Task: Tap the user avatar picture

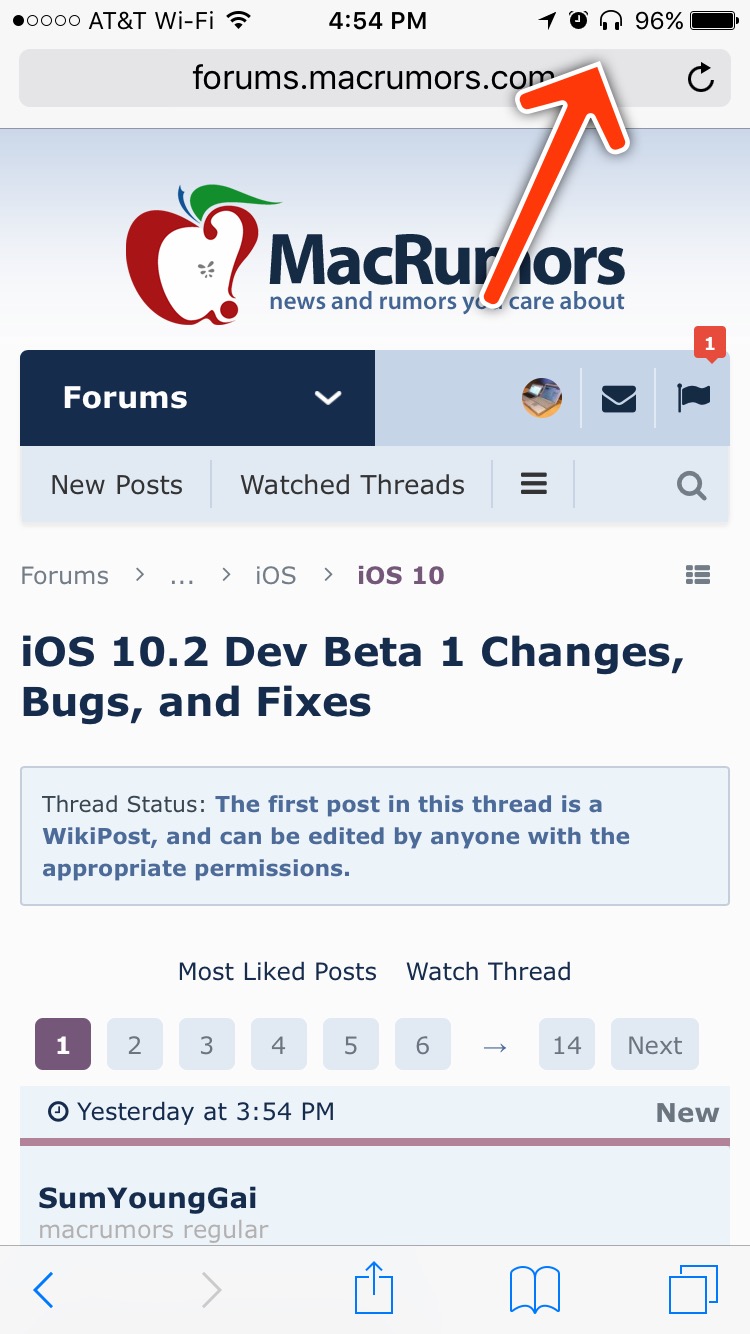Action: [542, 398]
